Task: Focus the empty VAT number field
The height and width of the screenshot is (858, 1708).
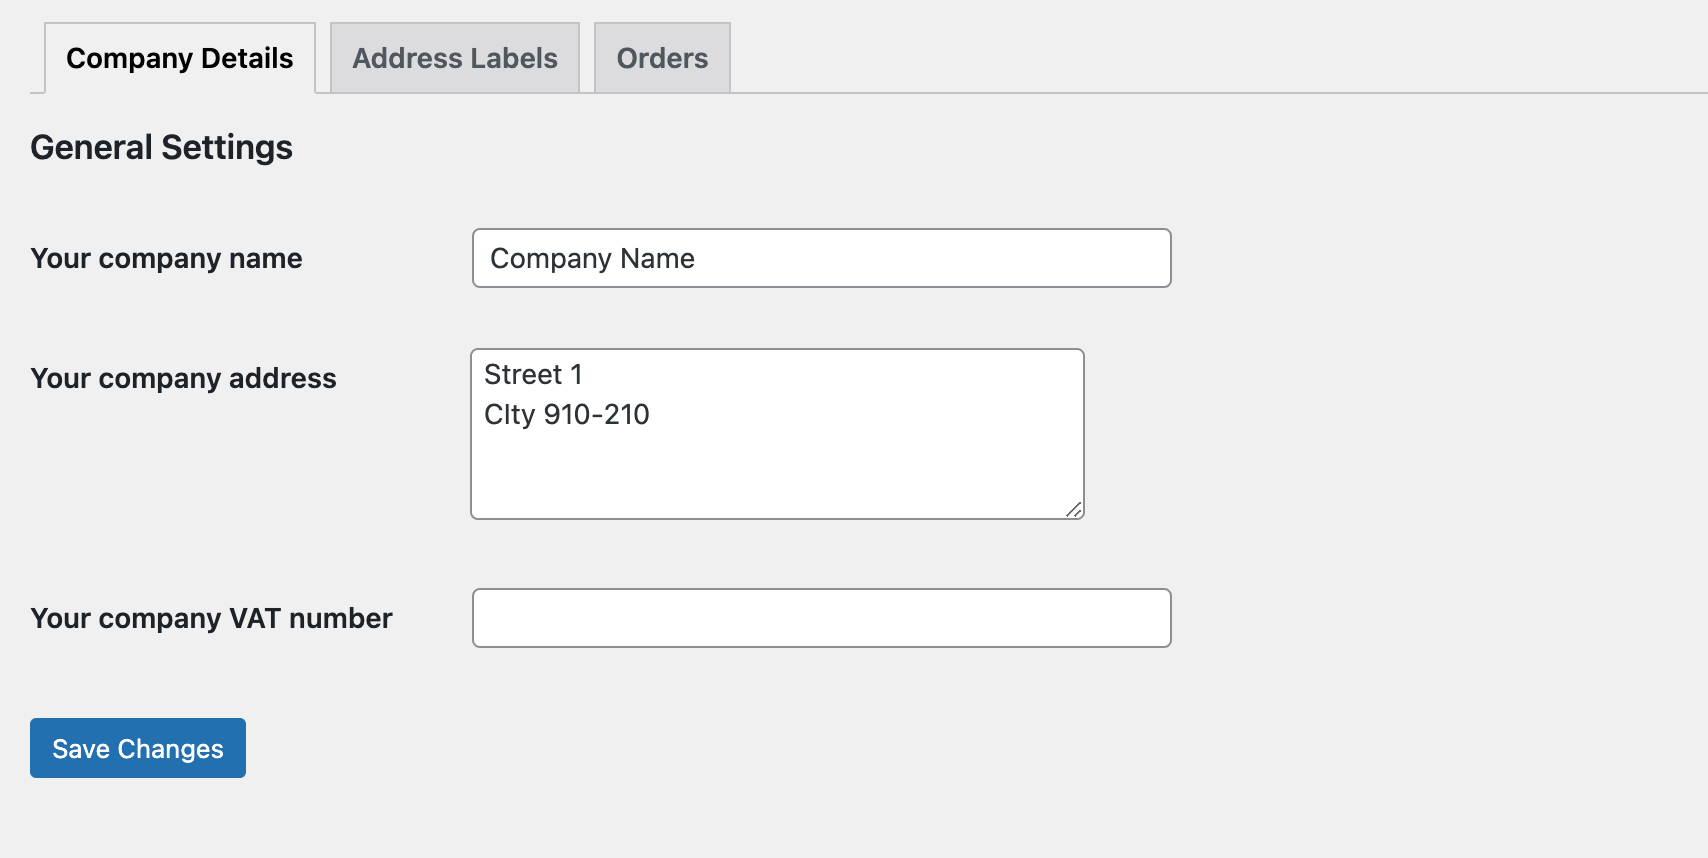Action: 822,618
